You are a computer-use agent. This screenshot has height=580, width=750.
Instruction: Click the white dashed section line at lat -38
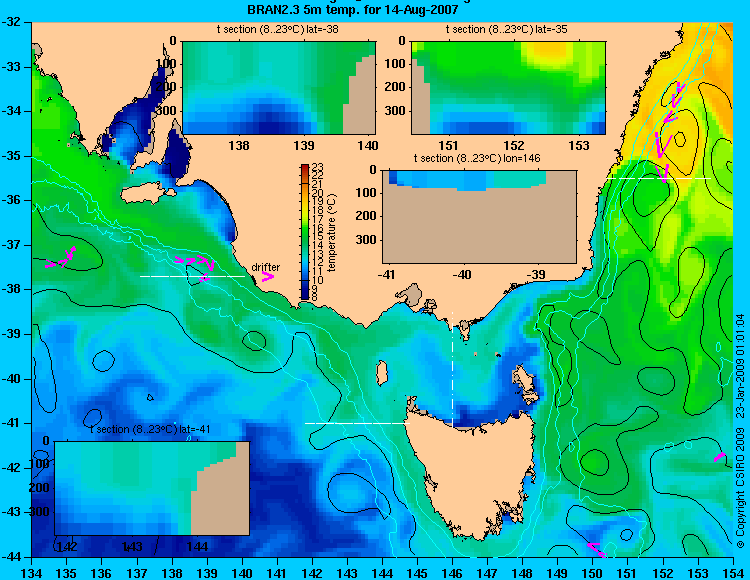tap(192, 276)
